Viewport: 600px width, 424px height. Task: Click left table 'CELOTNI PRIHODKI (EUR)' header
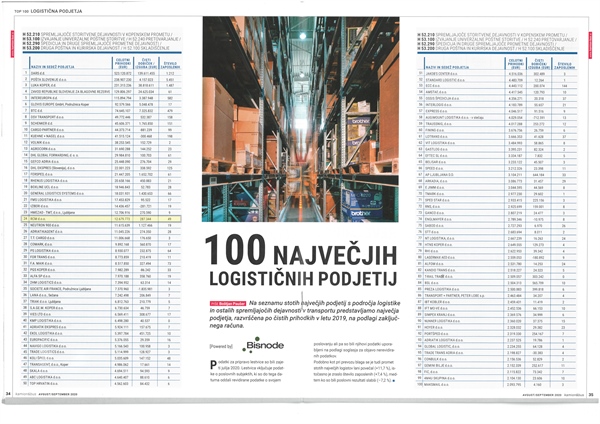pos(122,64)
